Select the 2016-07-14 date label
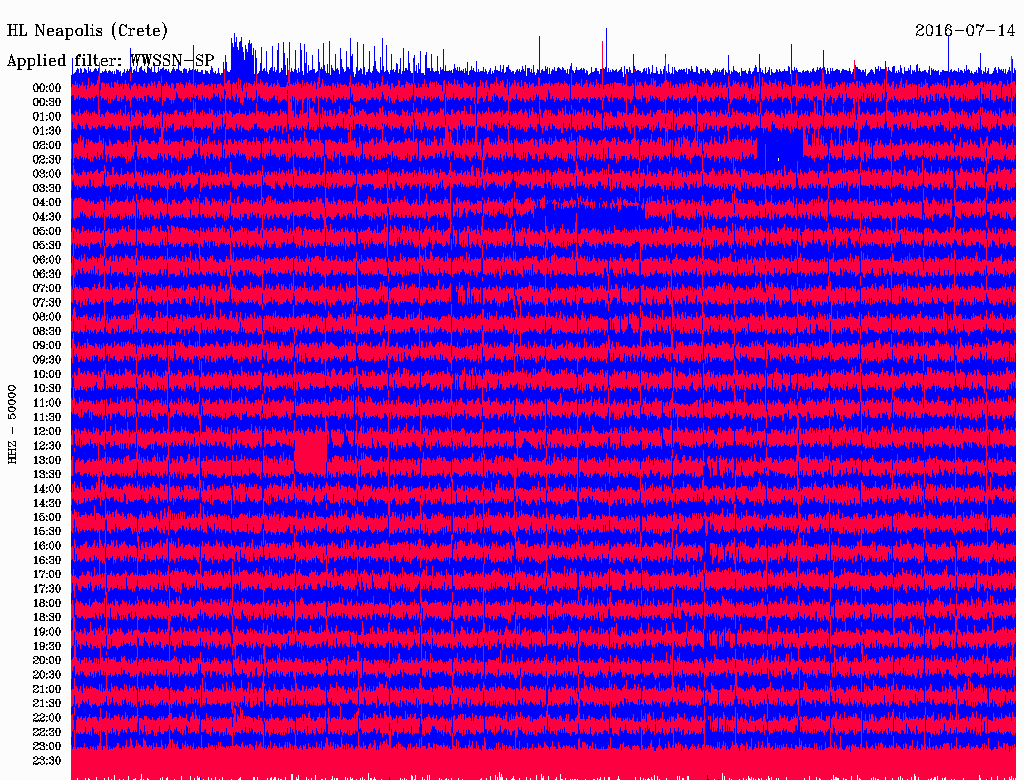1024x780 pixels. pos(965,30)
